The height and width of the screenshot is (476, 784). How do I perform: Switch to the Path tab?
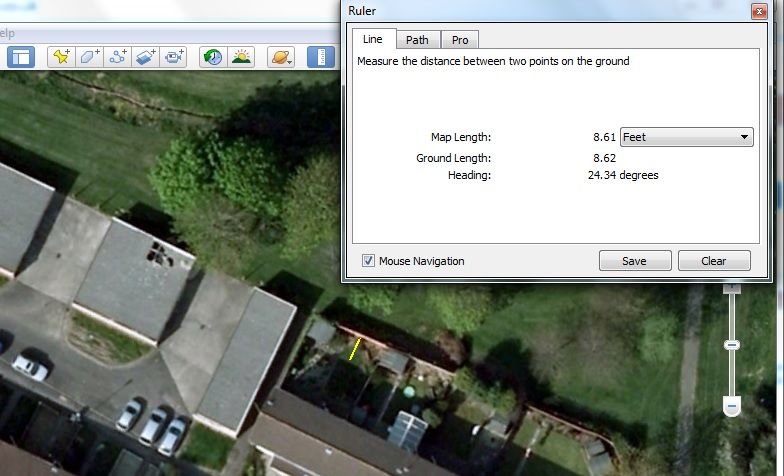(418, 40)
